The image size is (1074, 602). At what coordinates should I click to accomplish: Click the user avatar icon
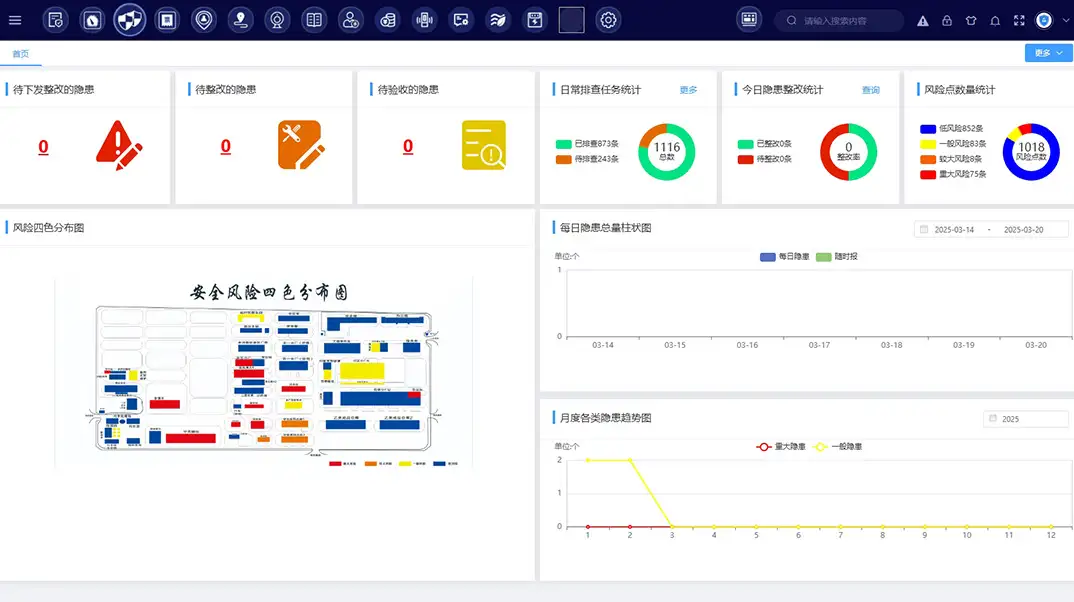(x=1044, y=21)
